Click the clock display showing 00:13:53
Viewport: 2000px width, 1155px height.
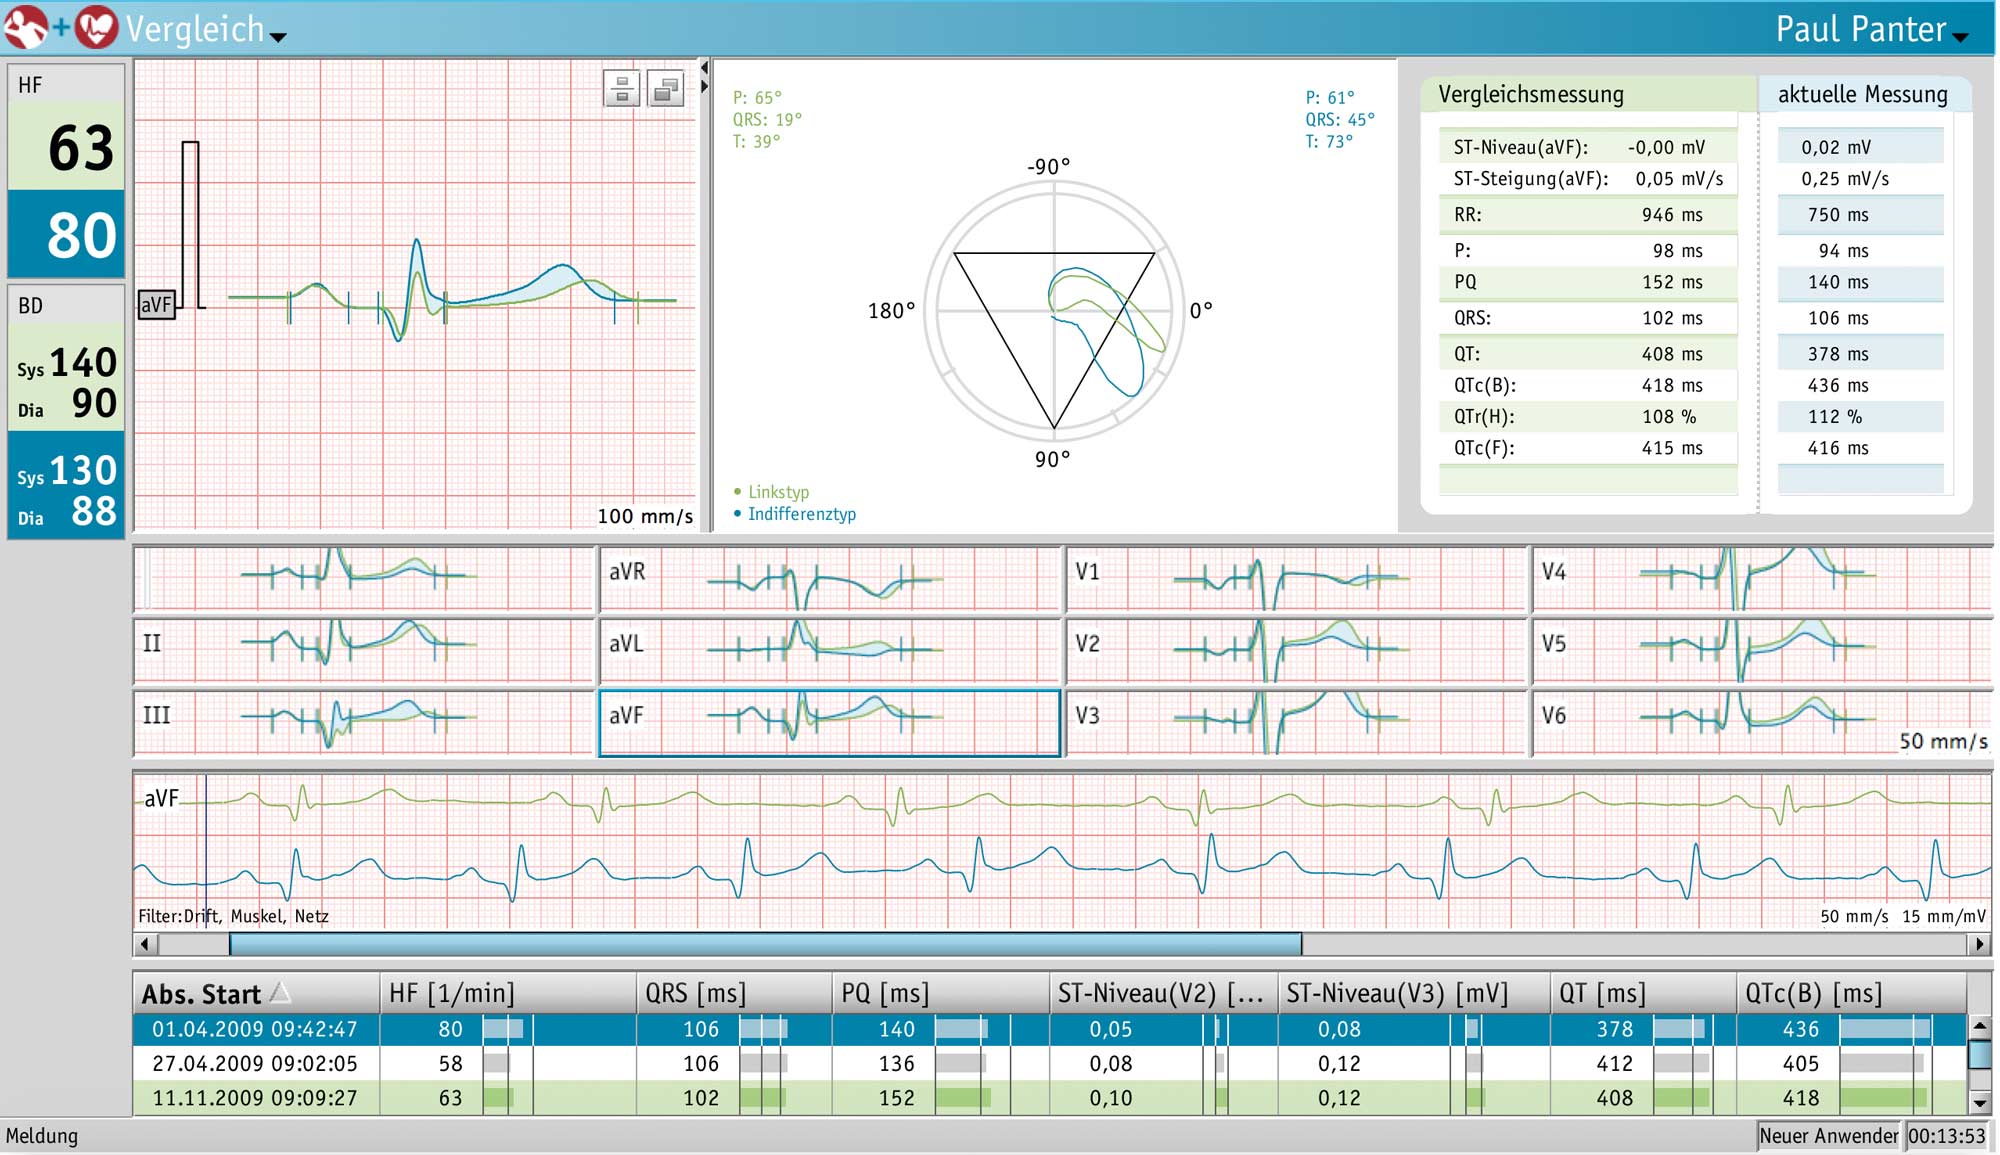[1949, 1136]
